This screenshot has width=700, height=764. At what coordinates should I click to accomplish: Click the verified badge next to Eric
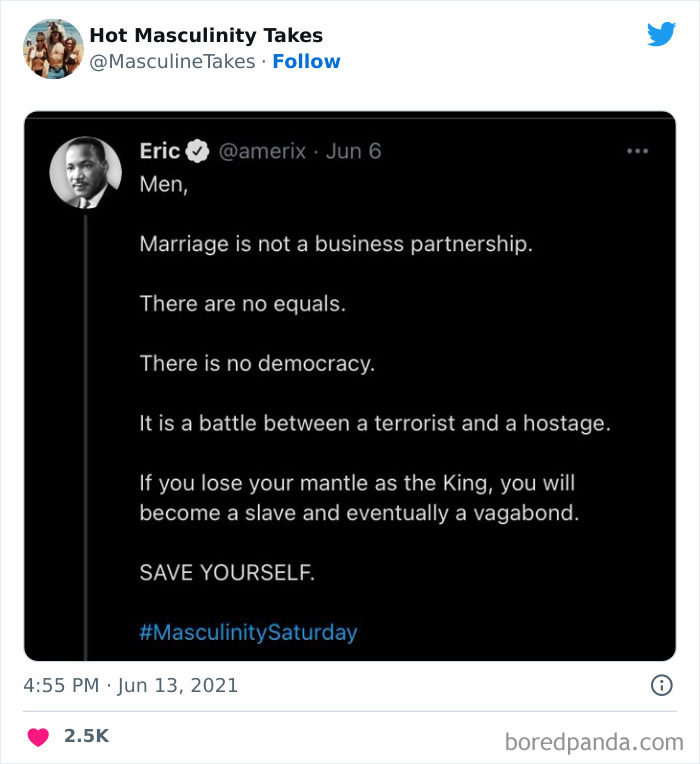click(x=198, y=151)
